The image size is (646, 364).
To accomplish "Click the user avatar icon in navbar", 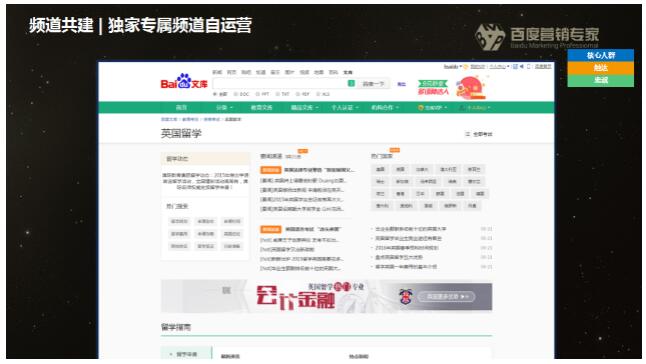I will pyautogui.click(x=462, y=107).
